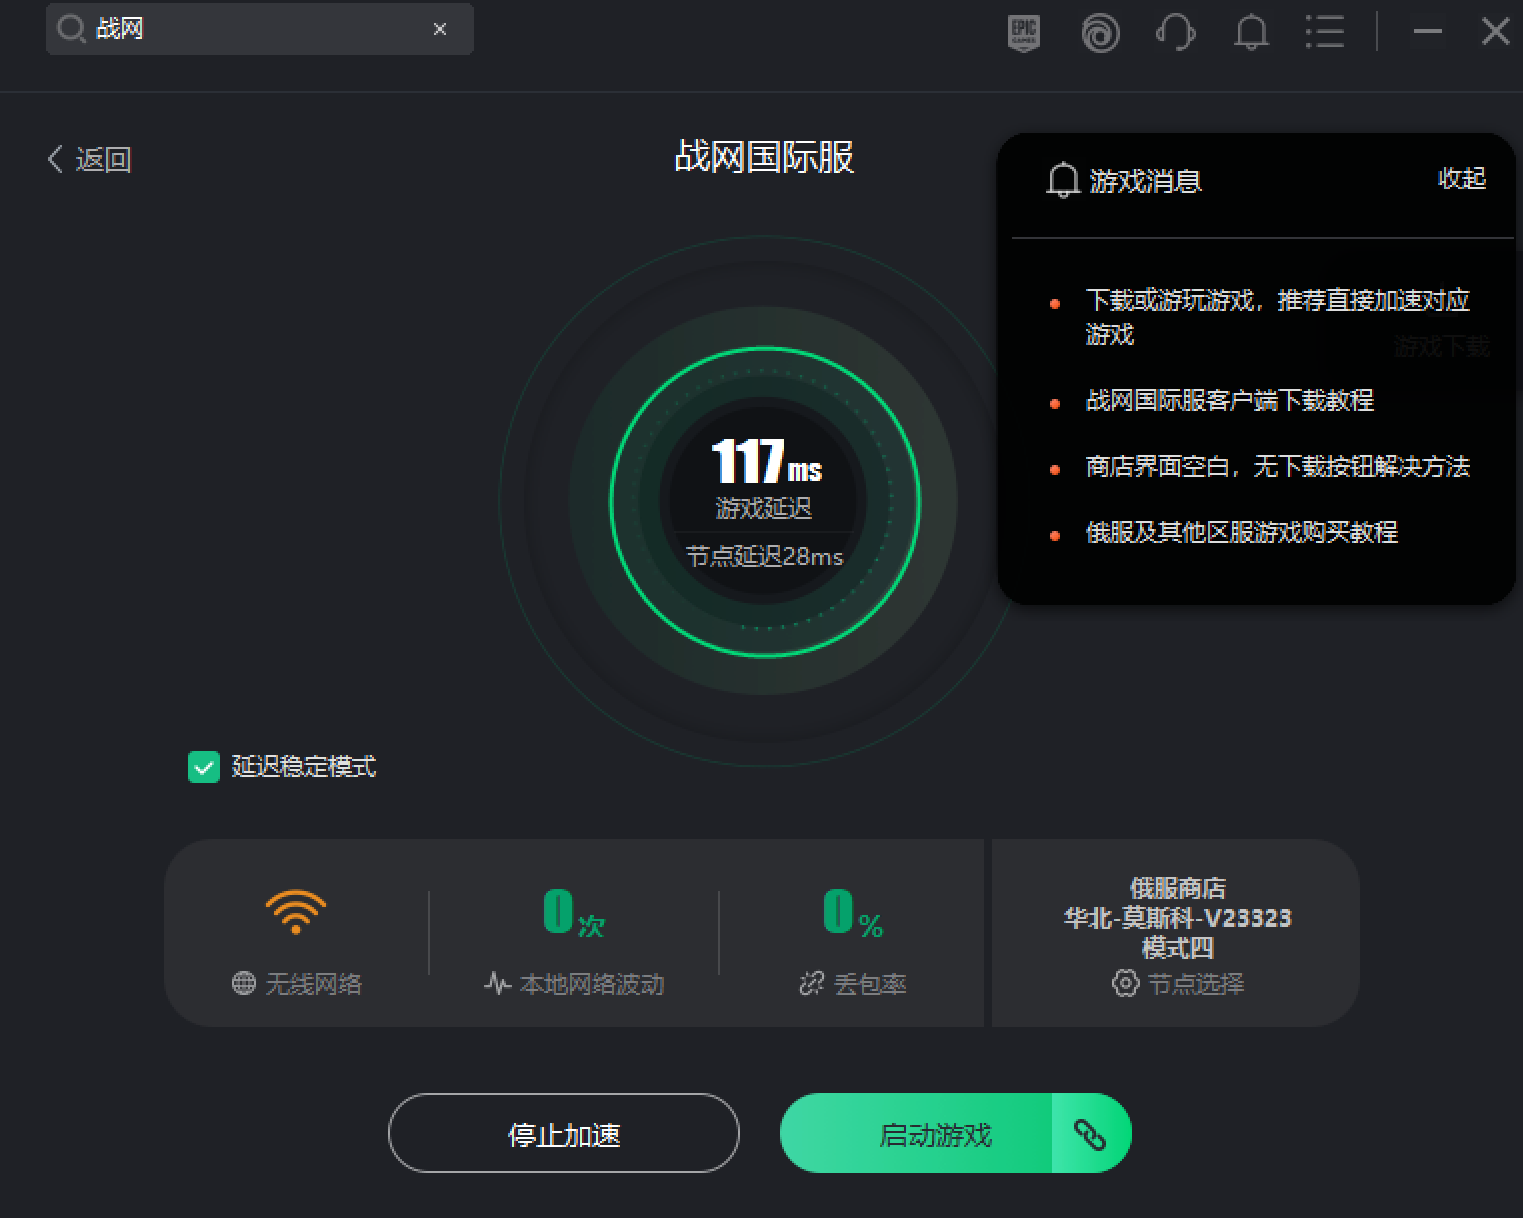Click the 117ms game latency readout
This screenshot has height=1218, width=1523.
click(x=766, y=461)
